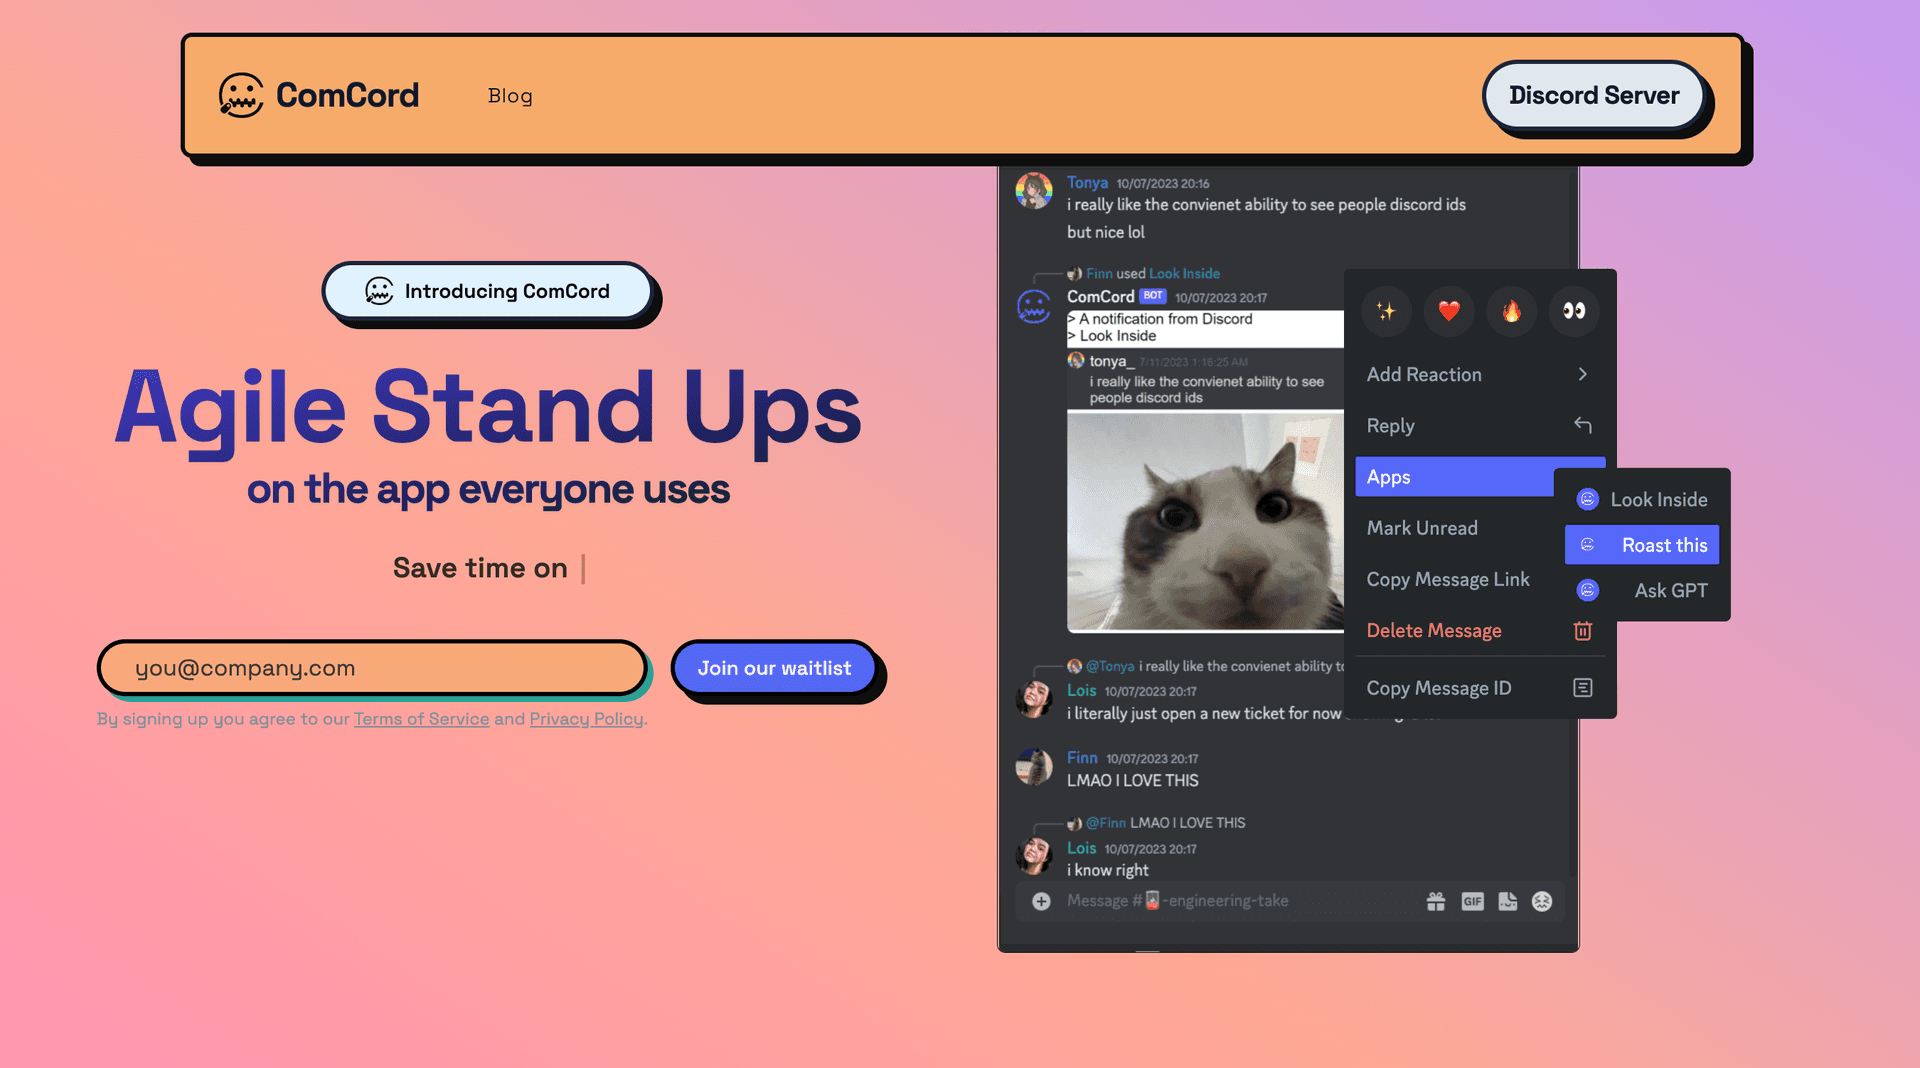The height and width of the screenshot is (1068, 1920).
Task: Choose Mark Unread from the menu
Action: coord(1422,527)
